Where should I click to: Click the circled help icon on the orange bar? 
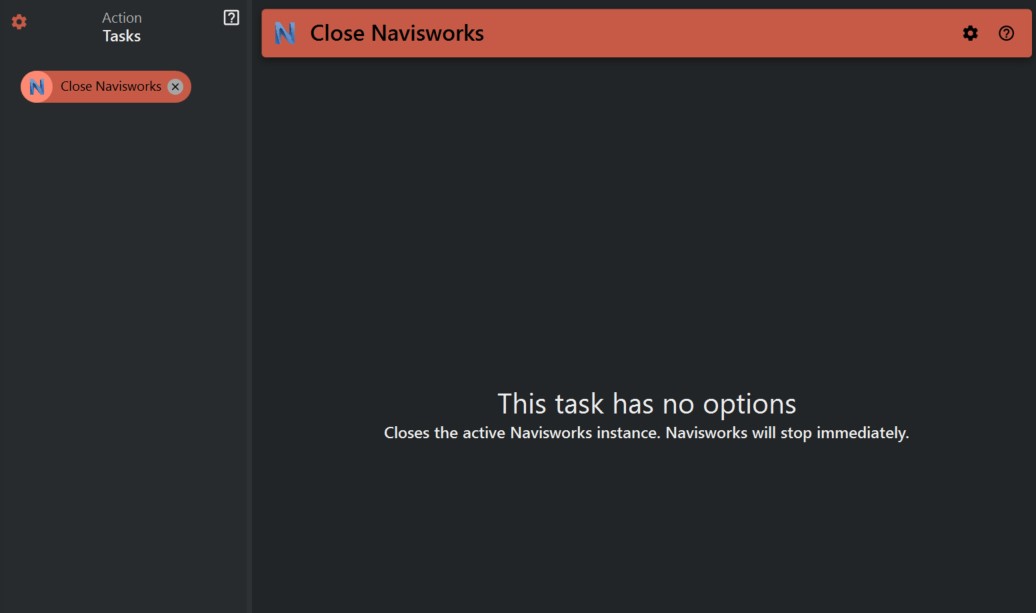(x=1005, y=33)
